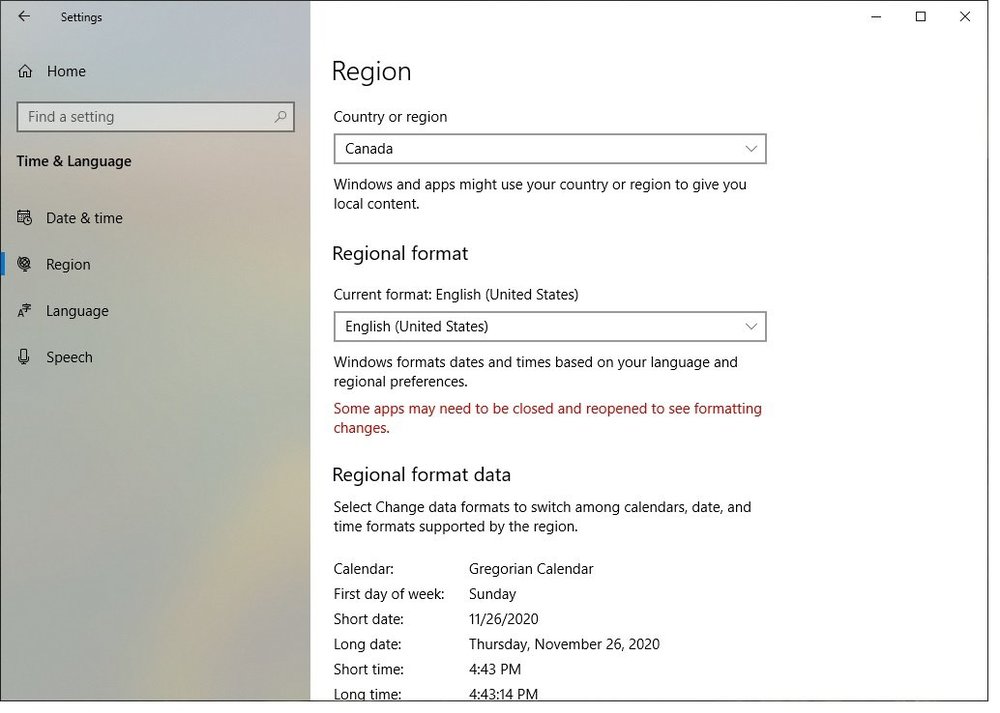Click the Region globe icon in sidebar
This screenshot has width=1000, height=713.
pos(25,264)
